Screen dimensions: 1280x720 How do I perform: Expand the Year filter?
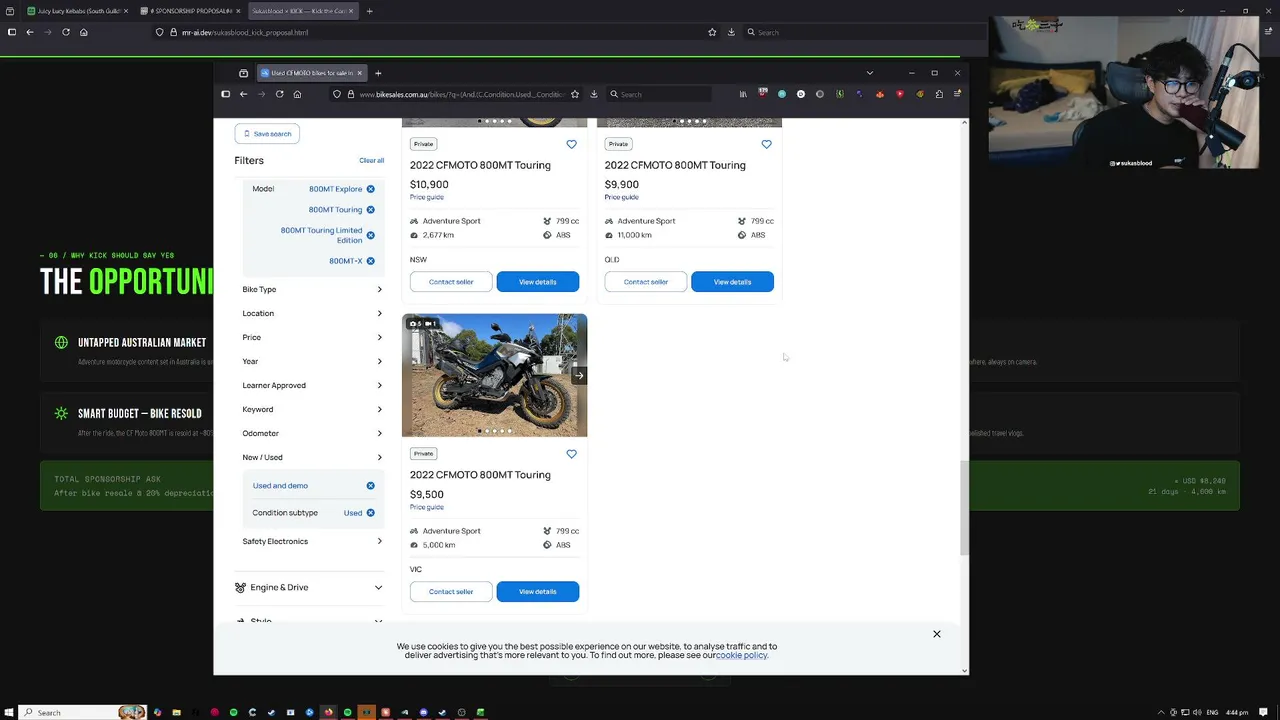(312, 362)
